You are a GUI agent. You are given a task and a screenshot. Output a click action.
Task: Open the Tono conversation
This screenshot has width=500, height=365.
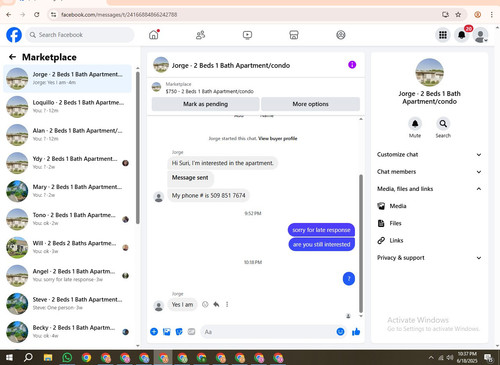pos(67,219)
